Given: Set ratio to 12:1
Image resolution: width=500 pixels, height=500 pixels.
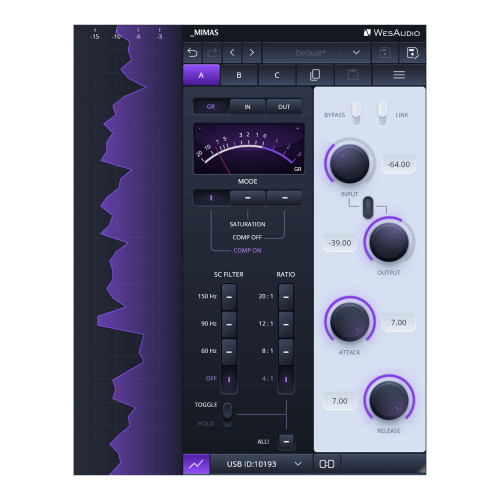Looking at the screenshot, I should 286,324.
